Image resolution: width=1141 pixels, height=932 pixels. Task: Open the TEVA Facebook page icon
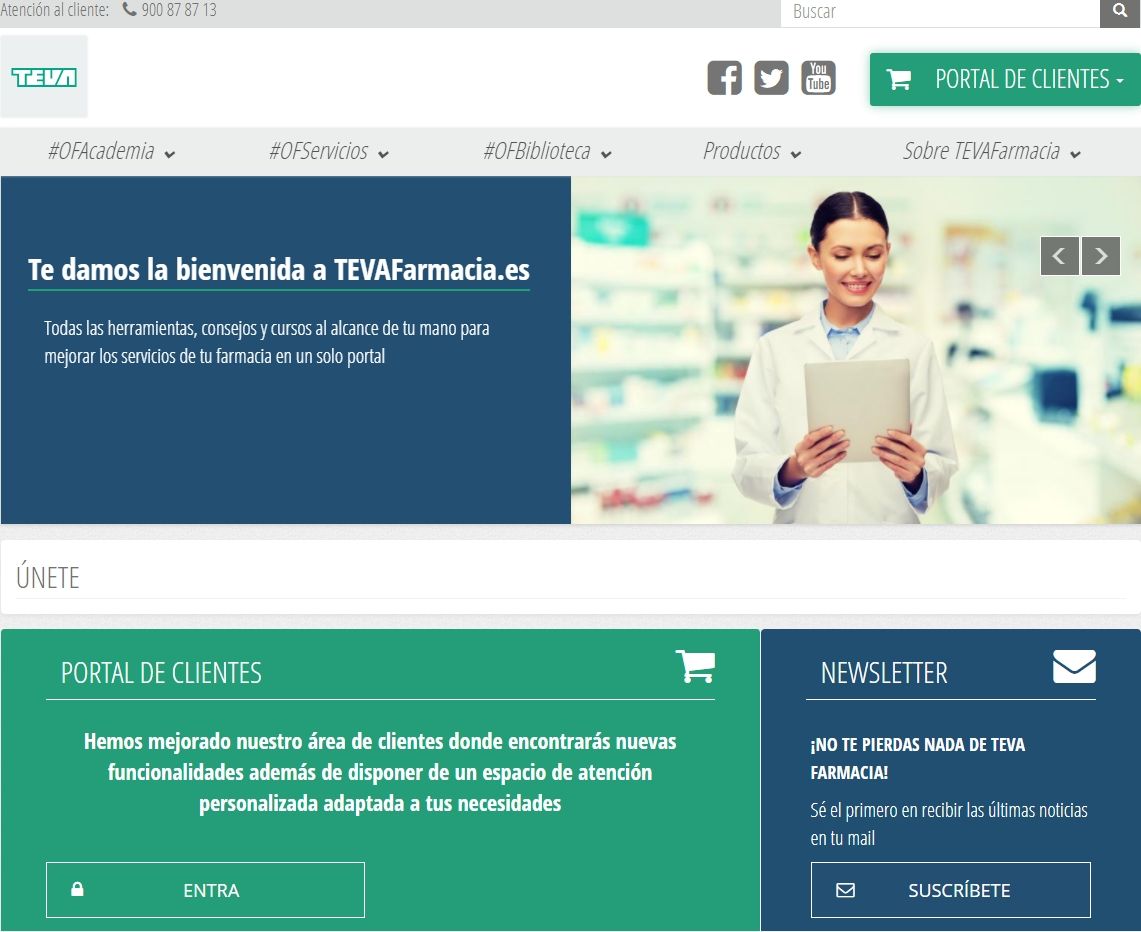[x=724, y=78]
